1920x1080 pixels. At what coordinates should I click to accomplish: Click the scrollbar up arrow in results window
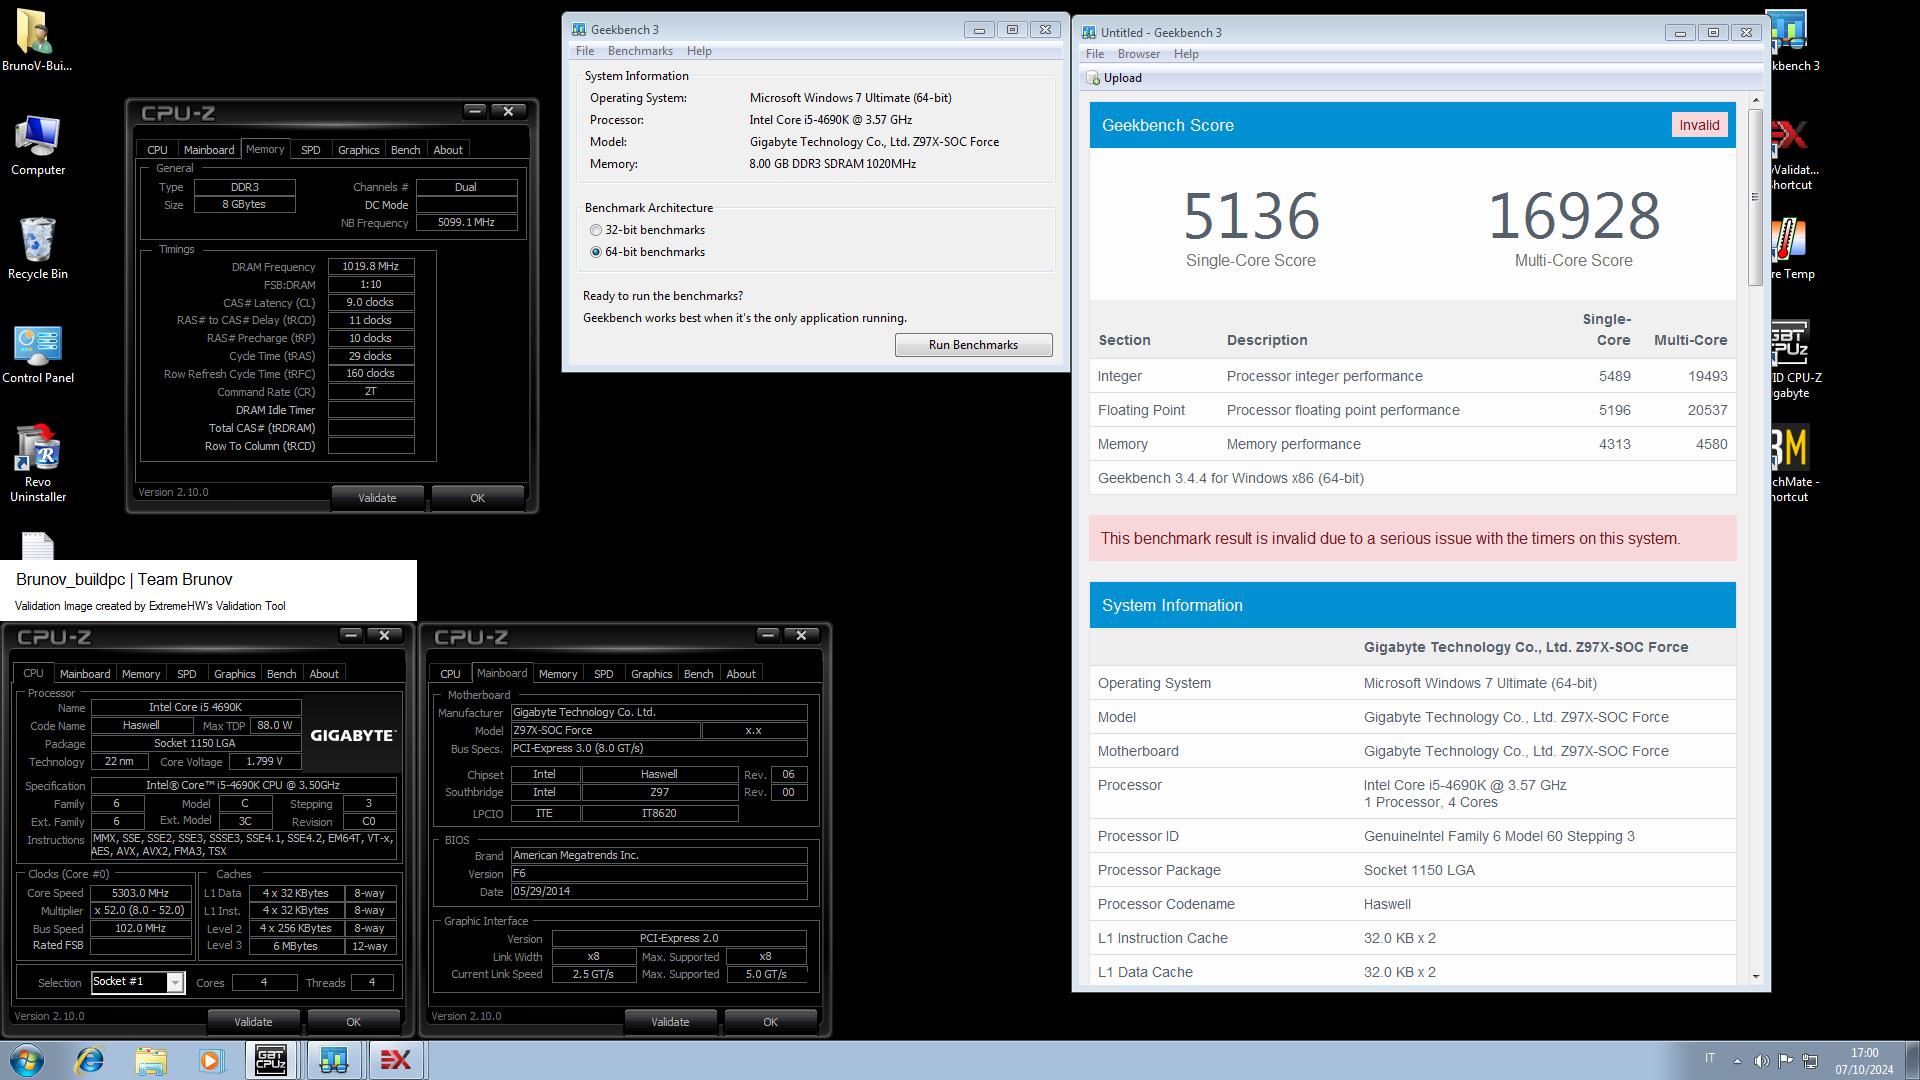(1755, 101)
